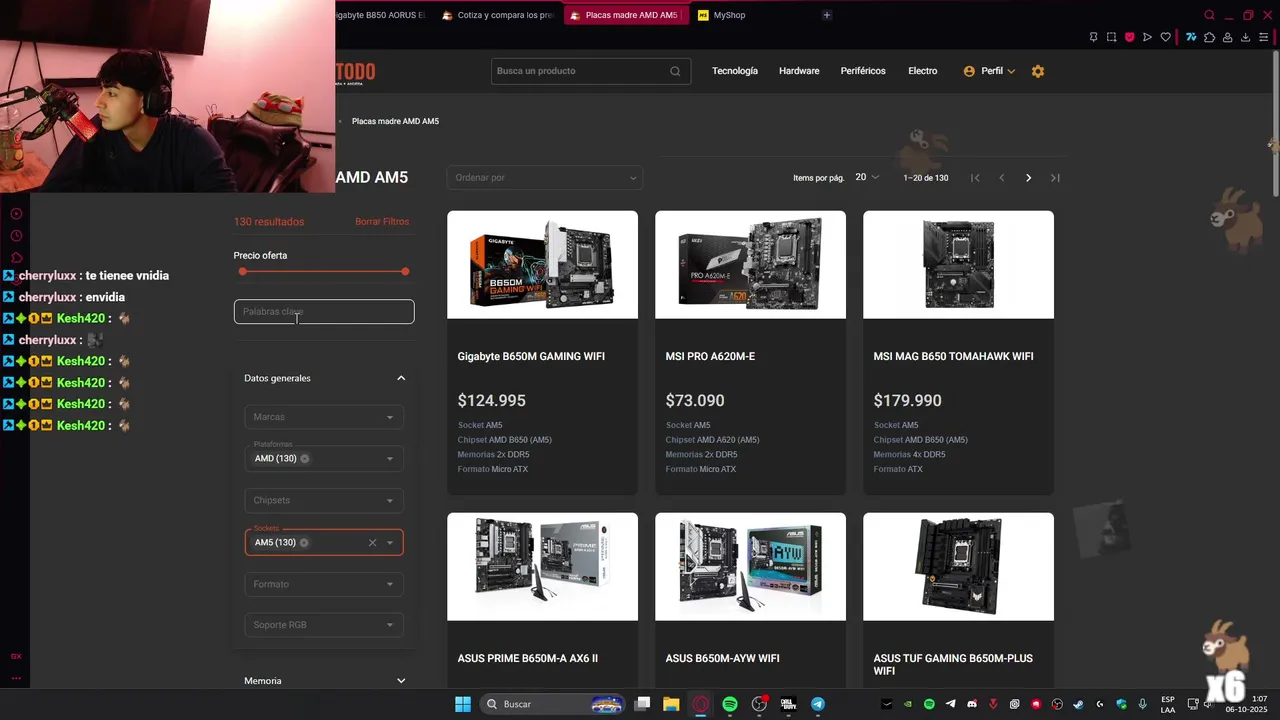The height and width of the screenshot is (720, 1280).
Task: Open the Hardware menu
Action: pyautogui.click(x=799, y=71)
